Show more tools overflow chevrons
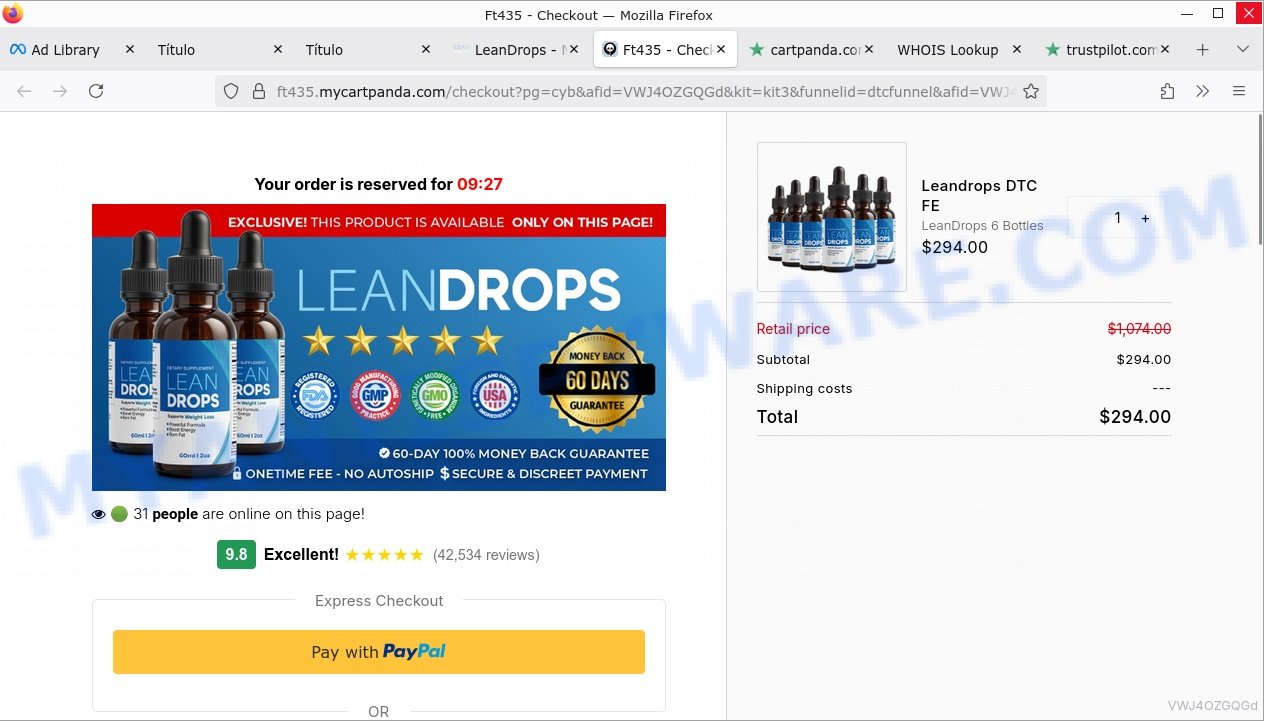Image resolution: width=1264 pixels, height=721 pixels. pos(1203,91)
